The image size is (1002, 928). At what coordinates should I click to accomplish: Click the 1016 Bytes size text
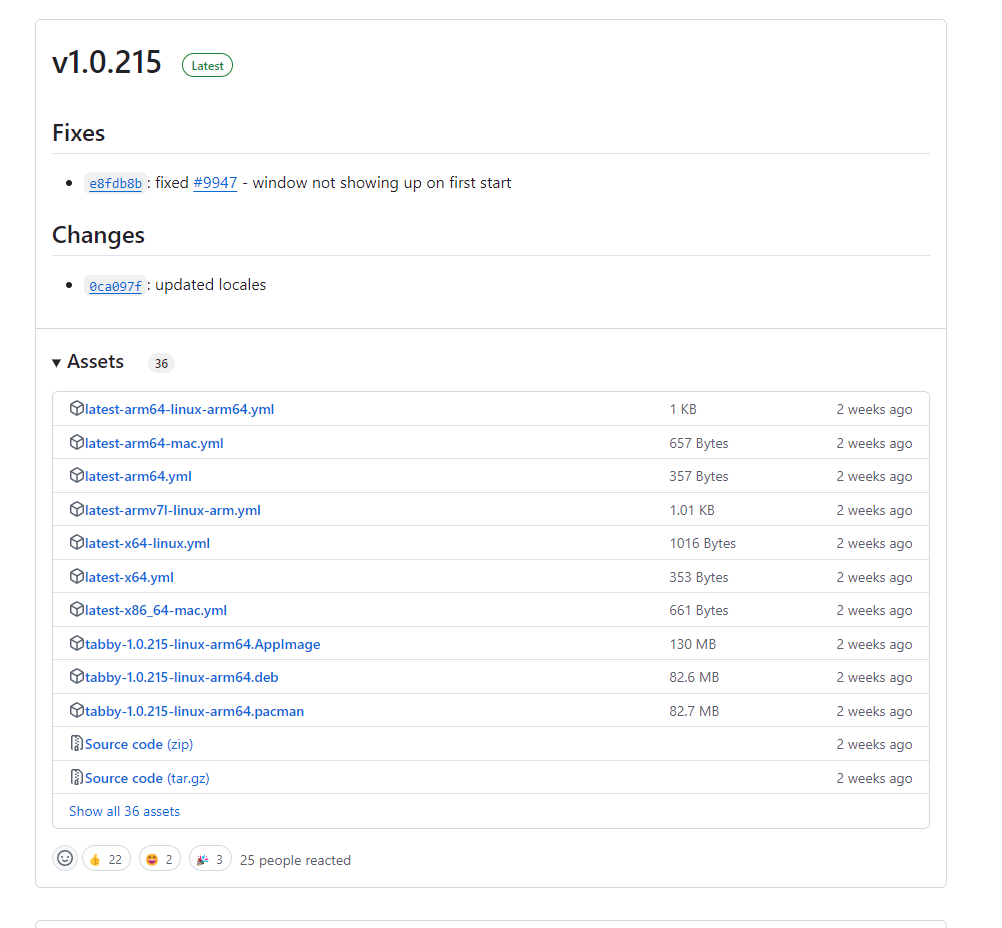point(702,543)
